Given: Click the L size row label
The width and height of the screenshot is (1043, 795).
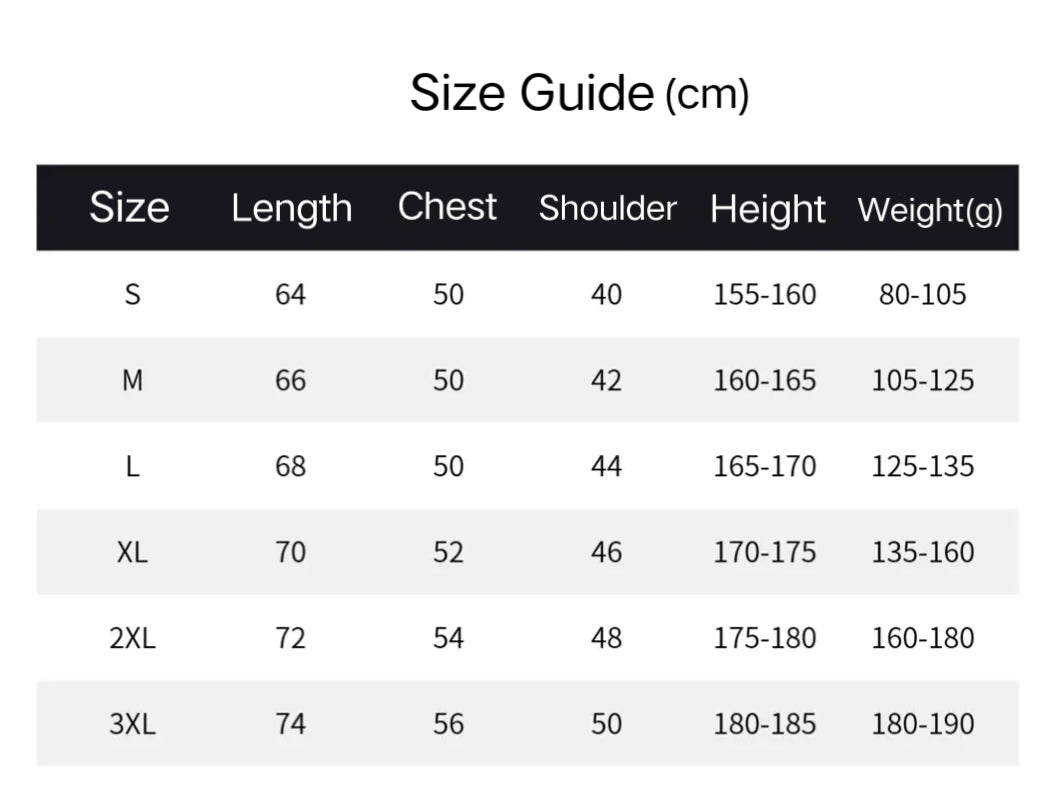Looking at the screenshot, I should (132, 467).
